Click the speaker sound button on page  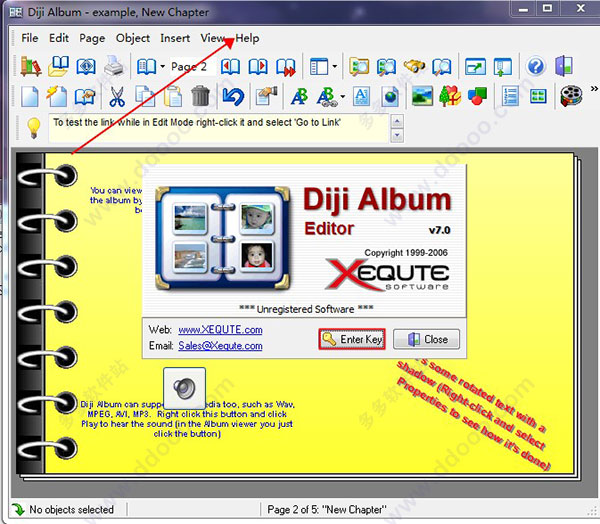tap(184, 388)
